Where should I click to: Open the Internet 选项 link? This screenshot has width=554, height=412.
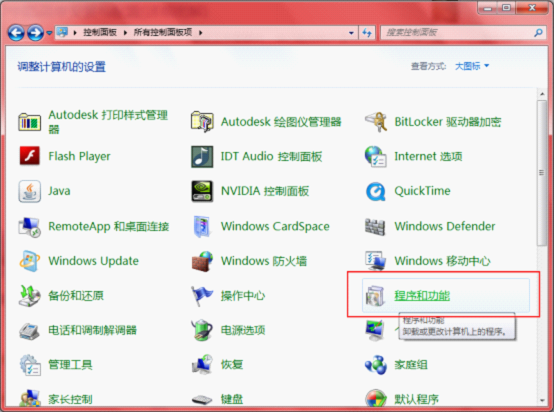click(428, 156)
